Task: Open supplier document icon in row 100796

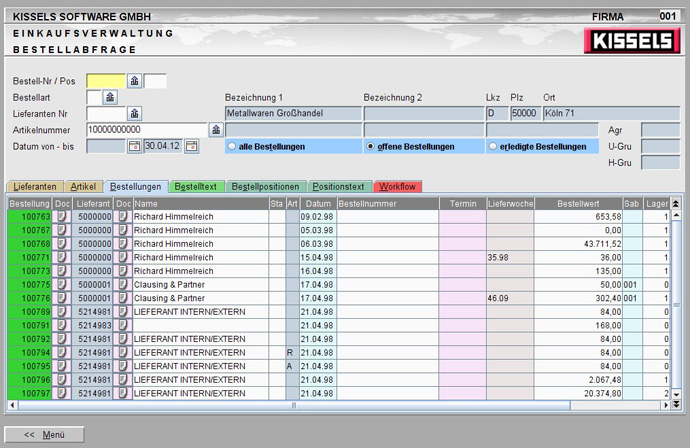Action: (123, 380)
